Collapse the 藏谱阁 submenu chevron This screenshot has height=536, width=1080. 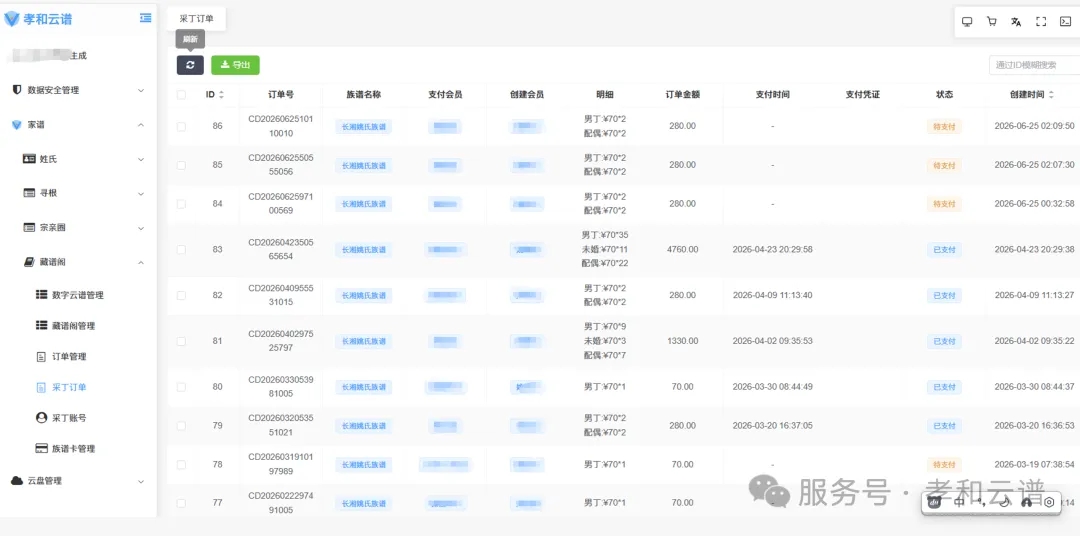[141, 262]
